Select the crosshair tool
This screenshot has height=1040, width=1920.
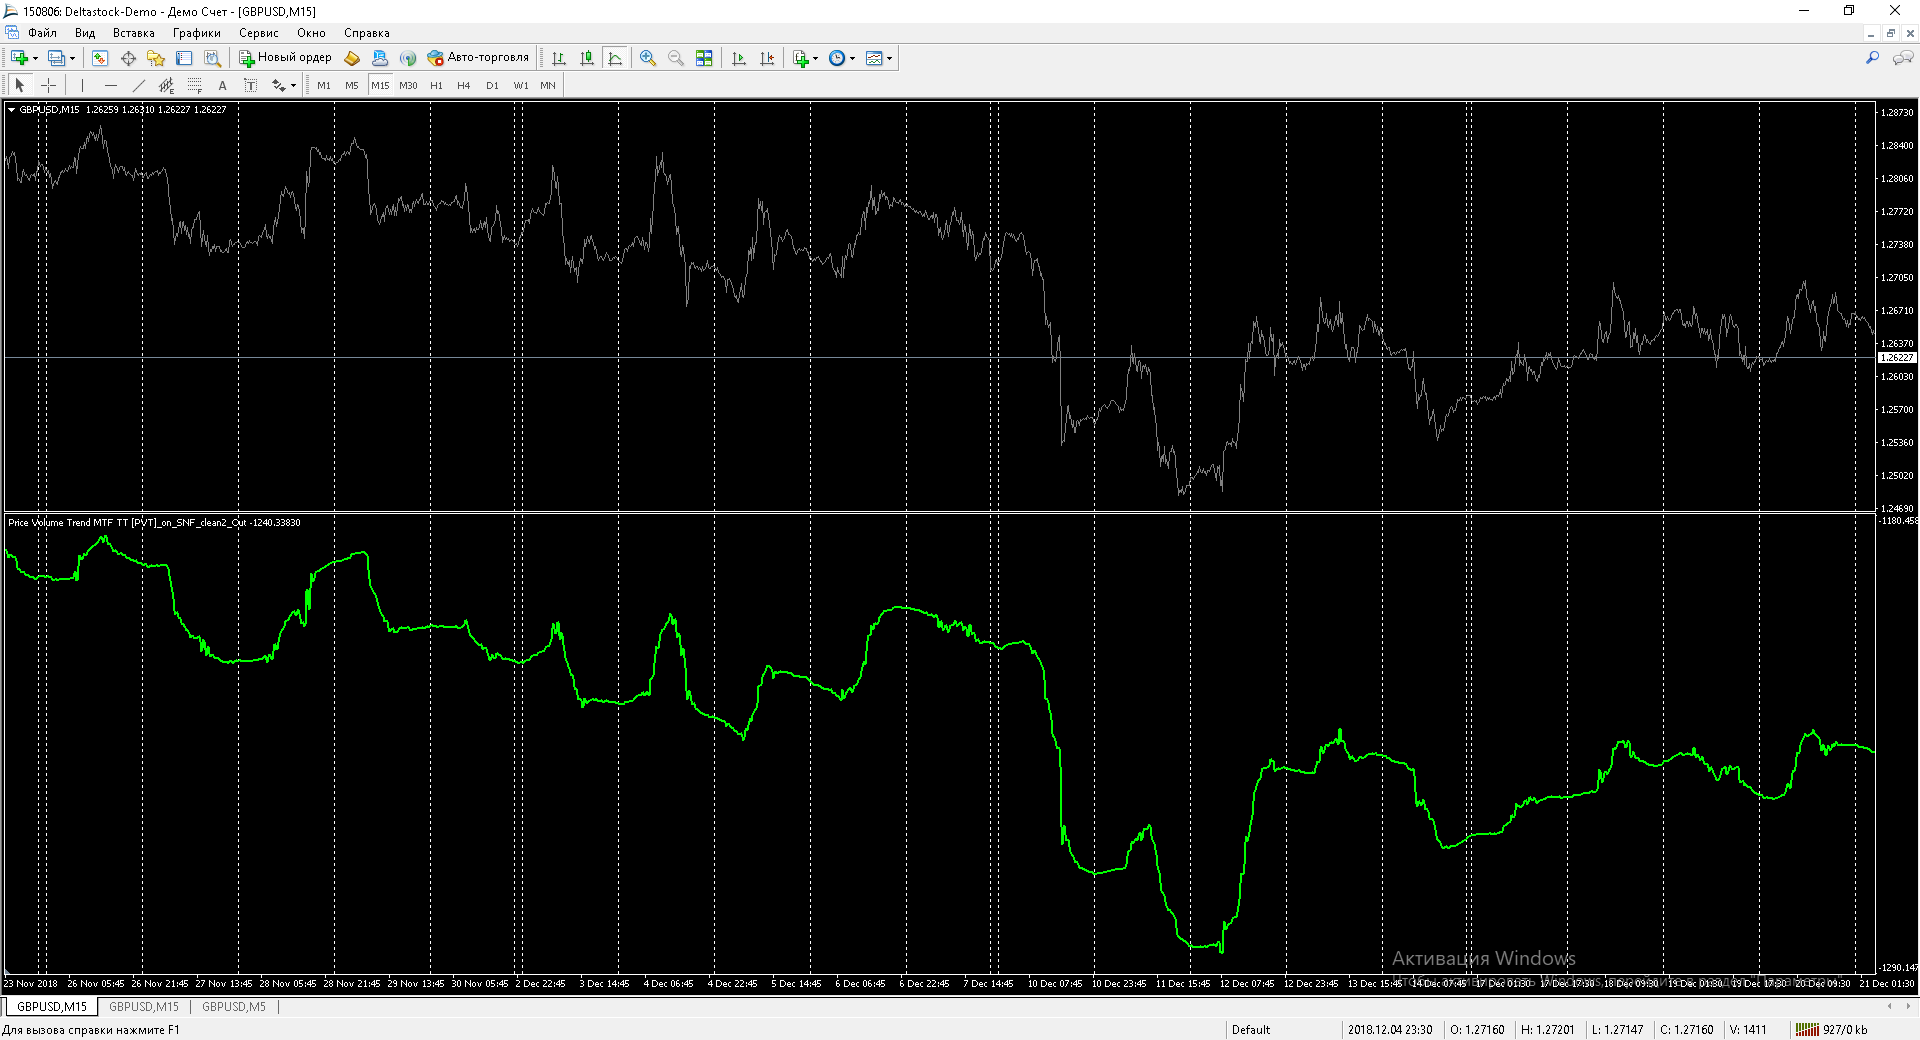click(48, 85)
